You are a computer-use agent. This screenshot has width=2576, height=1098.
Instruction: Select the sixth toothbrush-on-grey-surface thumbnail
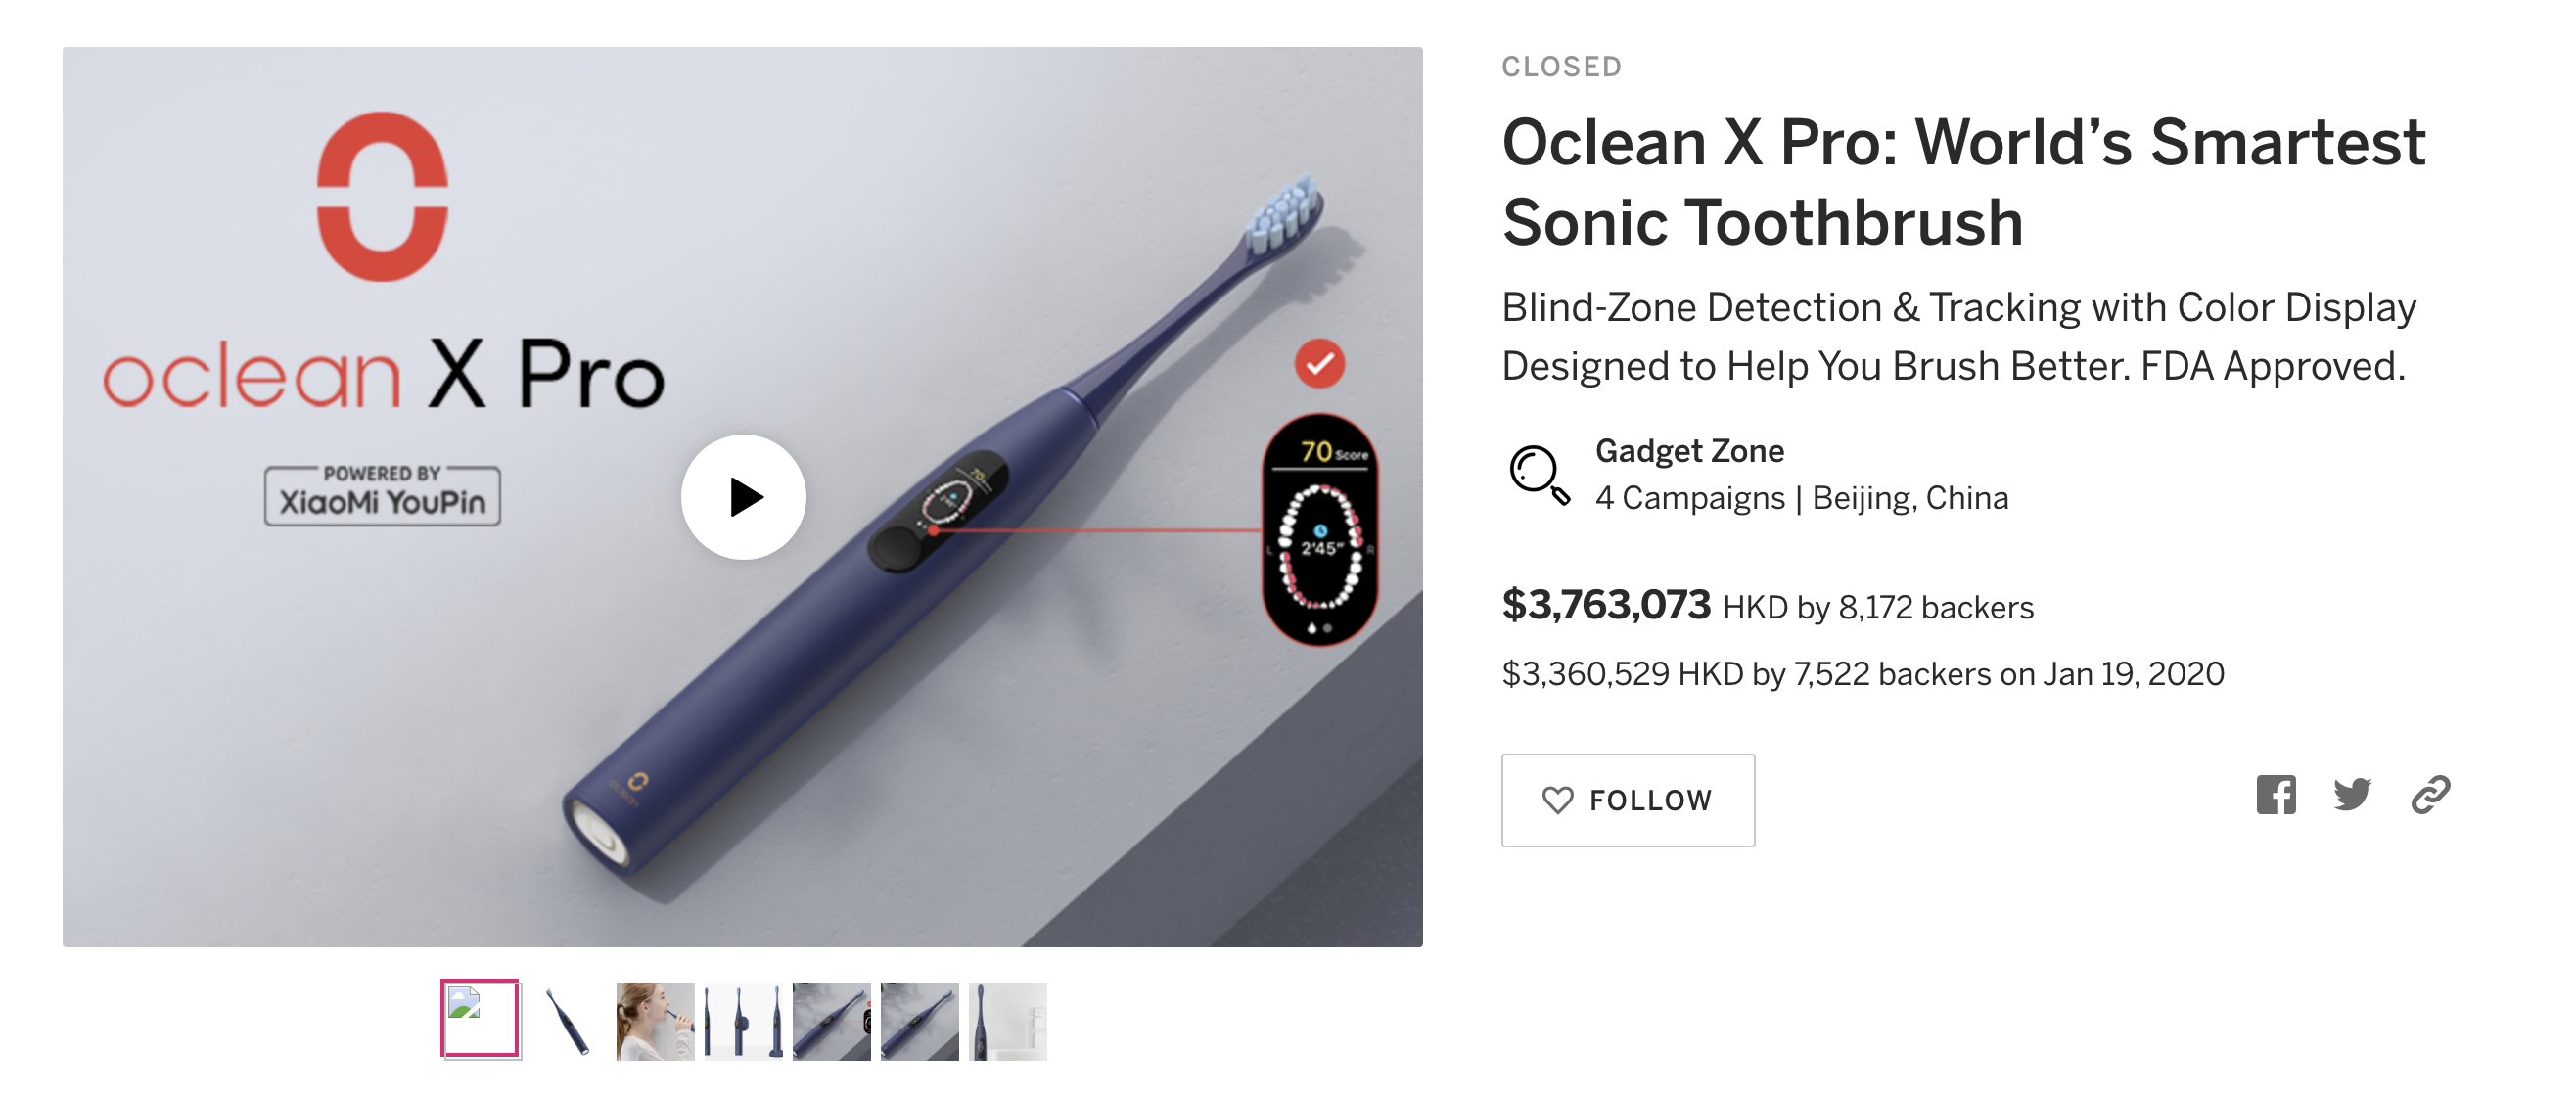(x=919, y=1021)
